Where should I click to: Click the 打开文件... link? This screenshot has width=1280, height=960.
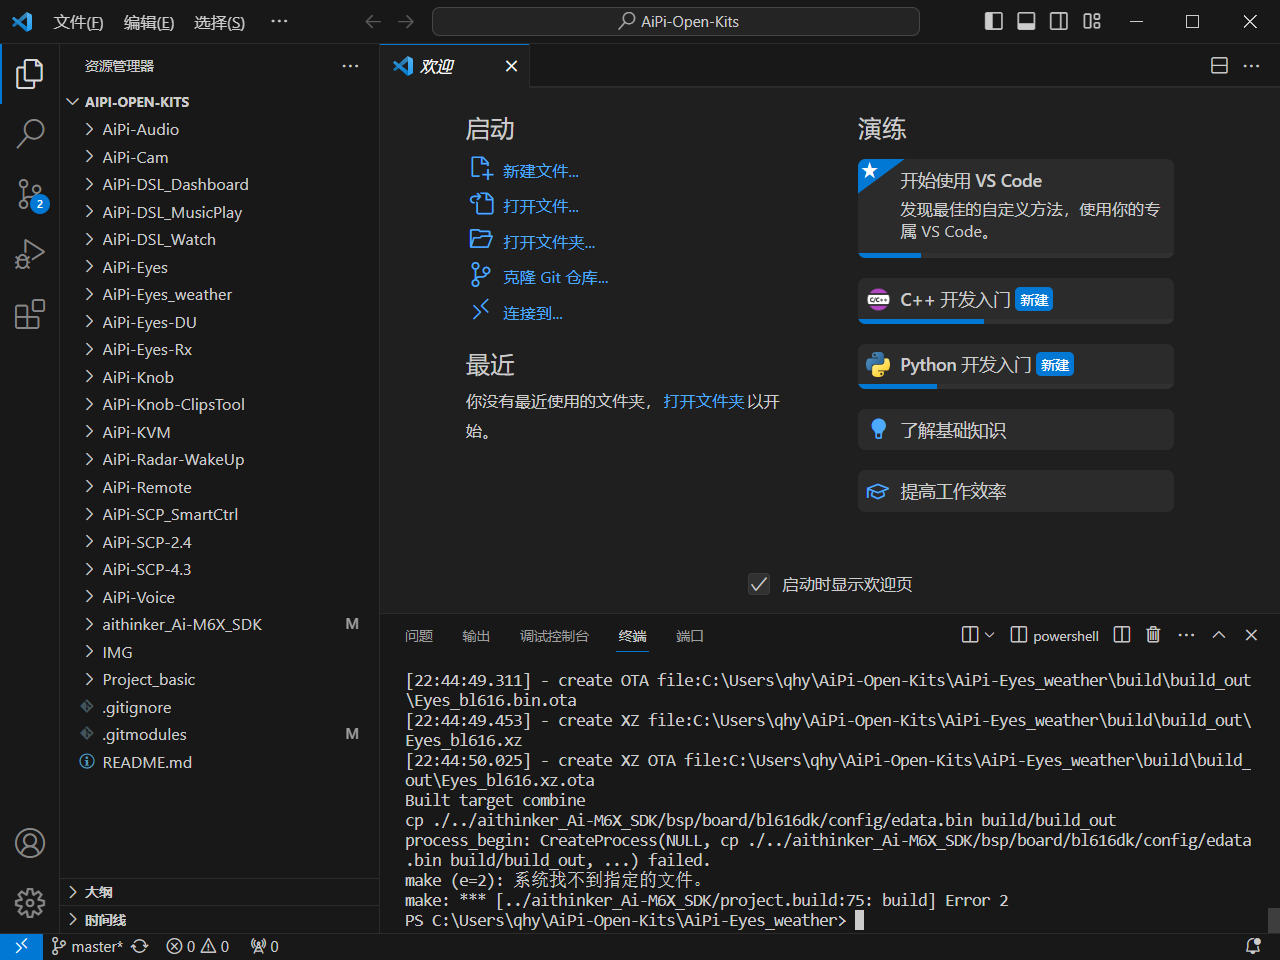[x=525, y=206]
